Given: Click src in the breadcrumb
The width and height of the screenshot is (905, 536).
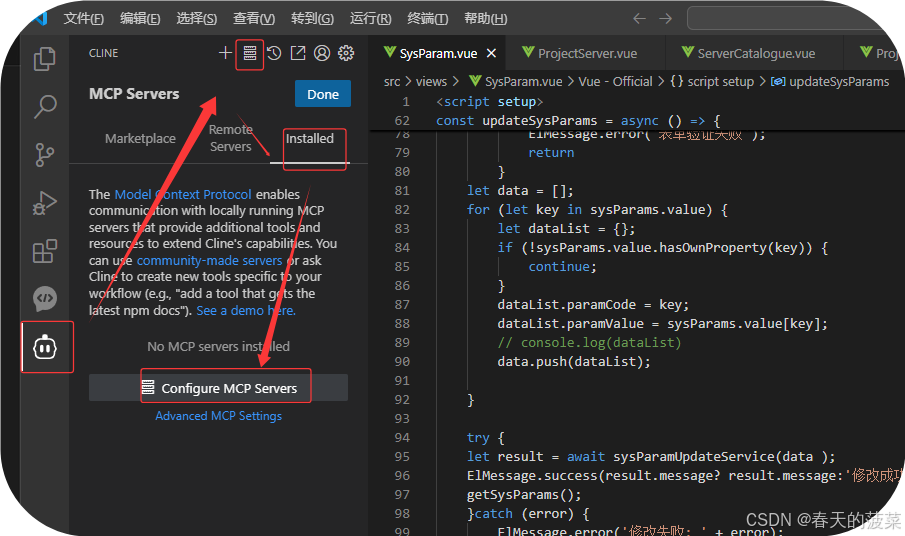Looking at the screenshot, I should [x=392, y=82].
